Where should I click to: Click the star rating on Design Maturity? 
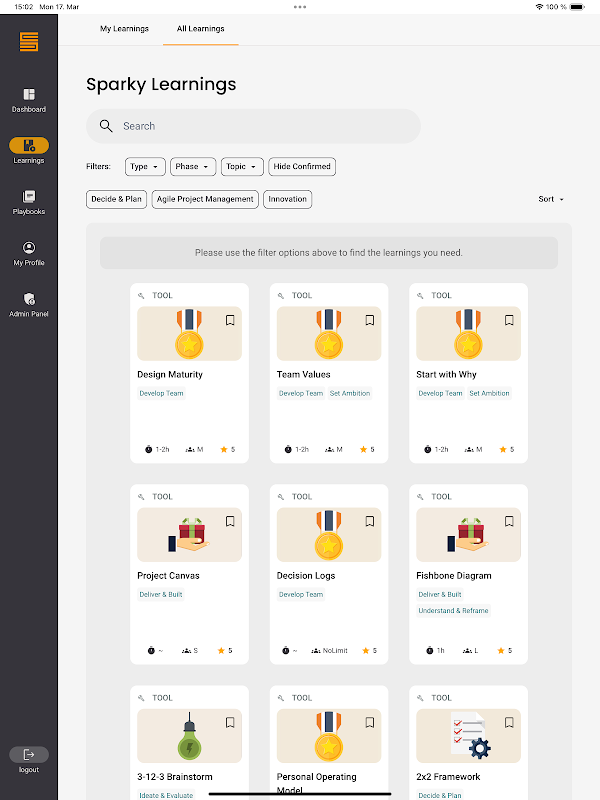(228, 449)
